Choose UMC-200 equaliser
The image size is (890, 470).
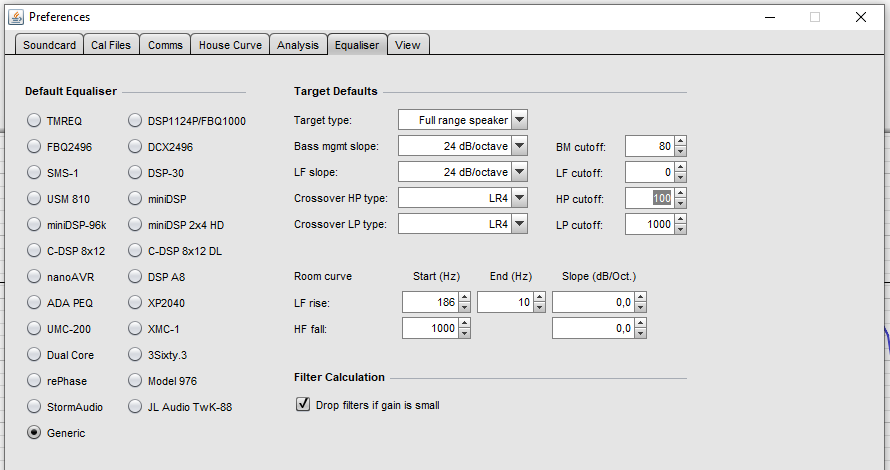[x=34, y=329]
